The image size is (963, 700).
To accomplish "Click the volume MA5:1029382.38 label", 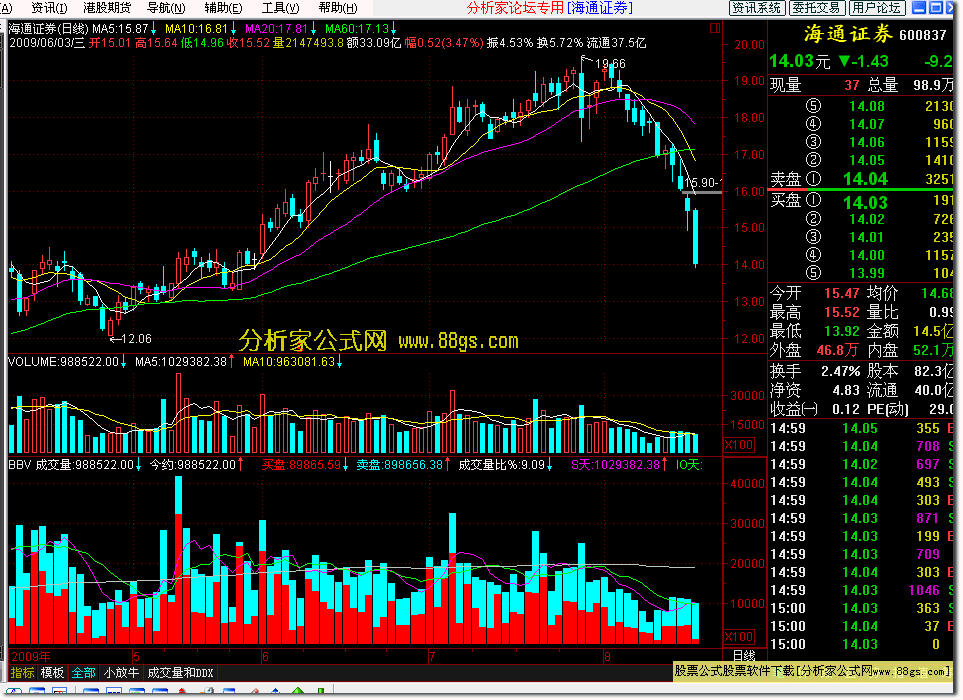I will click(181, 362).
